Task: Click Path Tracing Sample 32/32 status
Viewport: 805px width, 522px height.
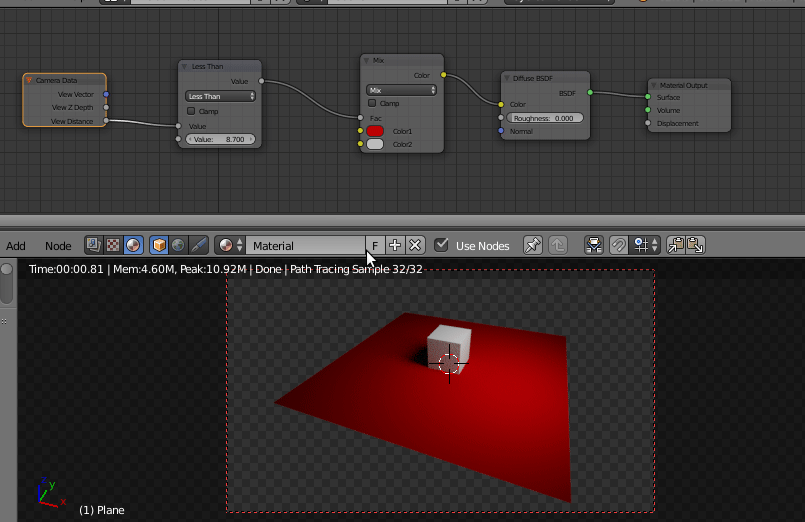Action: (356, 269)
